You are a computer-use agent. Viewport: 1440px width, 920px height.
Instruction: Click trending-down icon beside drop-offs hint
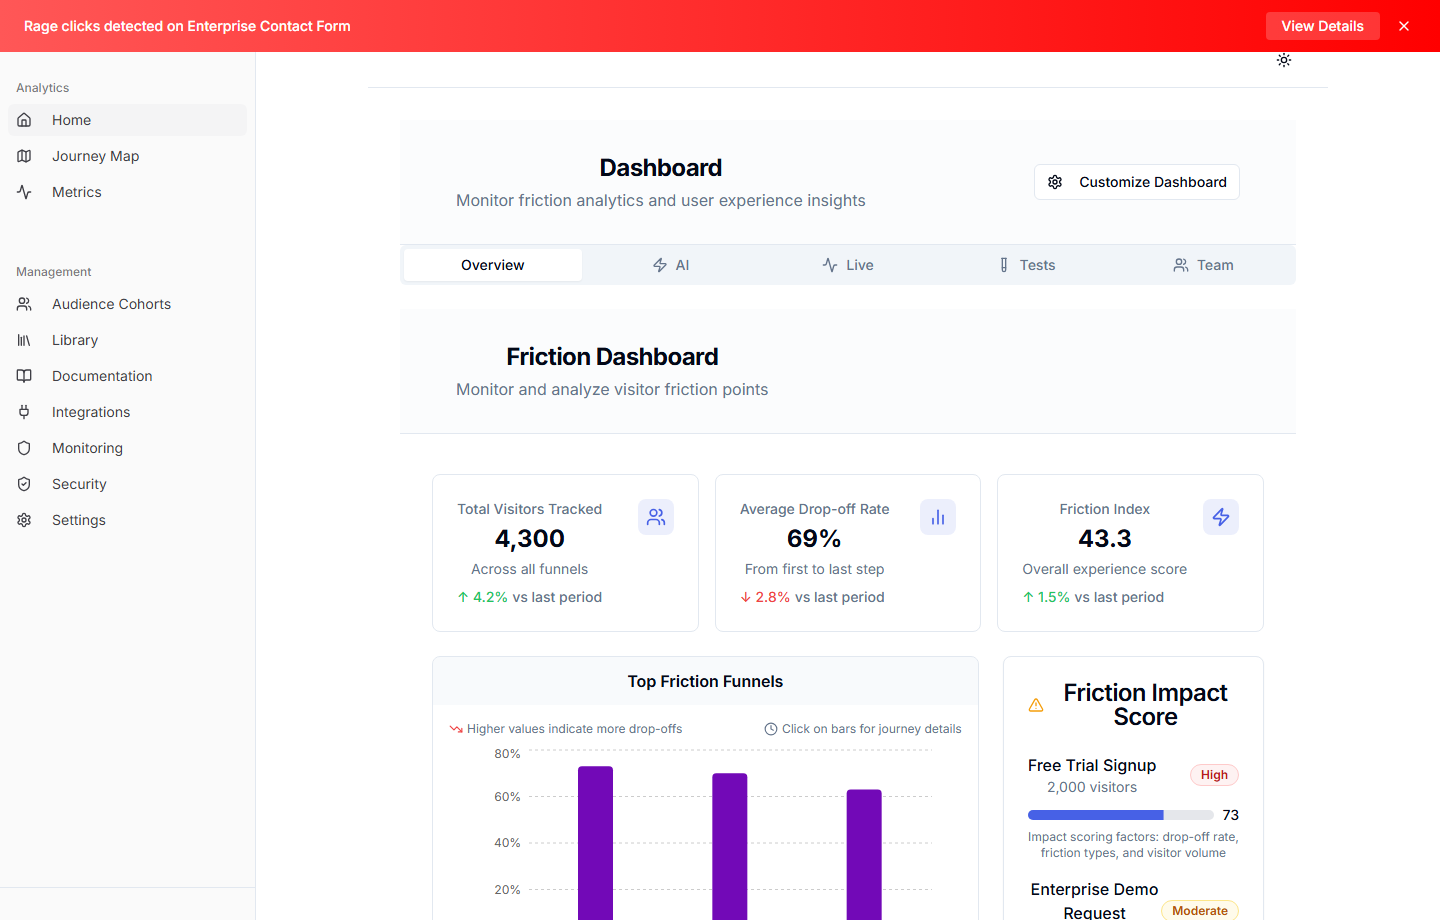(x=456, y=729)
